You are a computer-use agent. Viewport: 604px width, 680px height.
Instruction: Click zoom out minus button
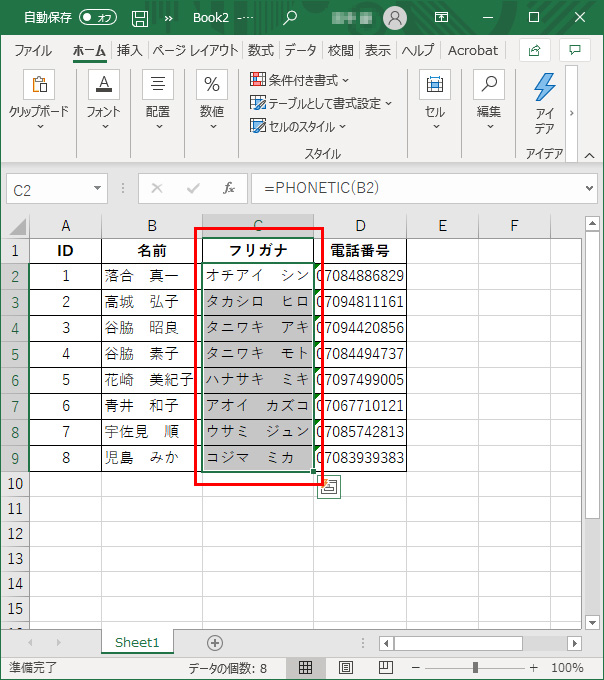click(415, 667)
